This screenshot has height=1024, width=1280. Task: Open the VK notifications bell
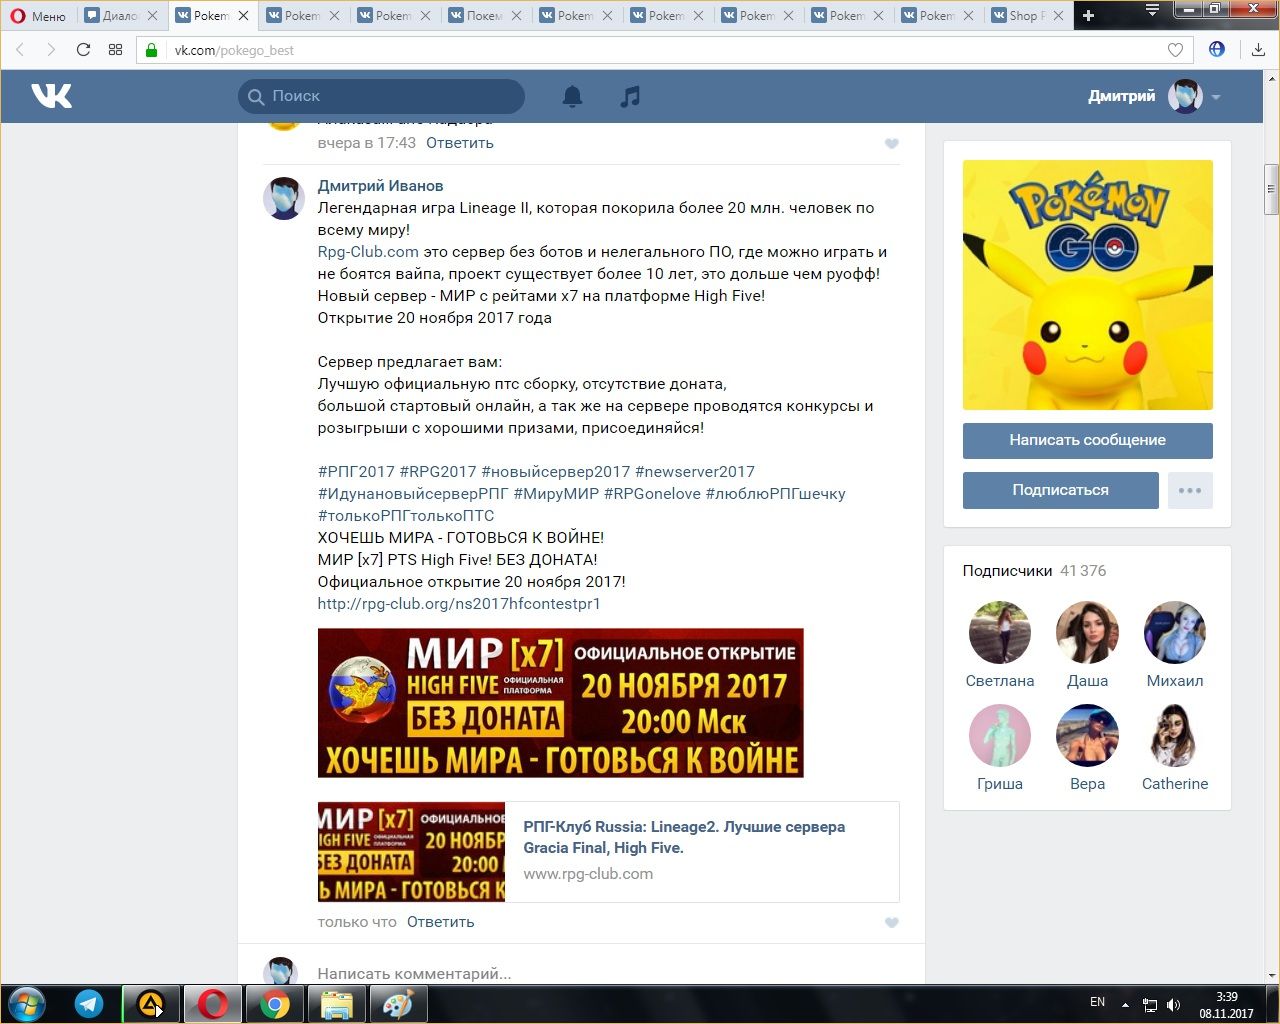[572, 96]
